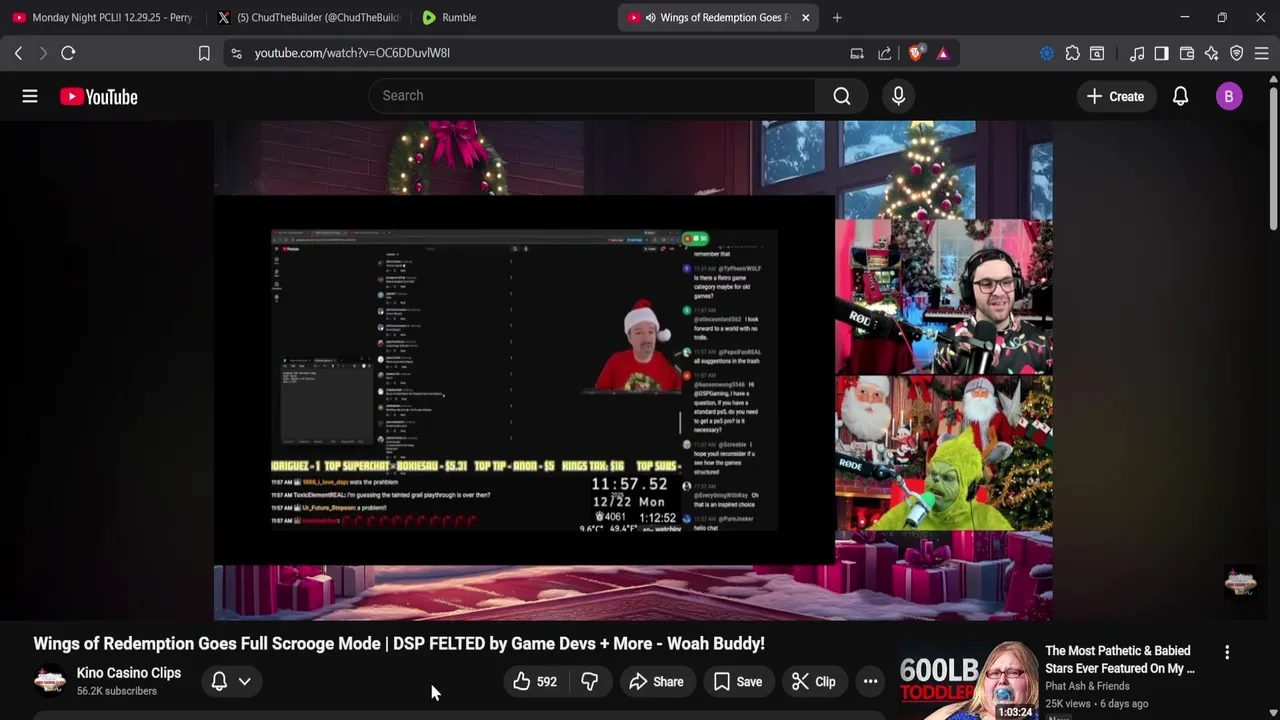Expand the notification preferences chevron
This screenshot has height=720, width=1280.
pyautogui.click(x=244, y=682)
